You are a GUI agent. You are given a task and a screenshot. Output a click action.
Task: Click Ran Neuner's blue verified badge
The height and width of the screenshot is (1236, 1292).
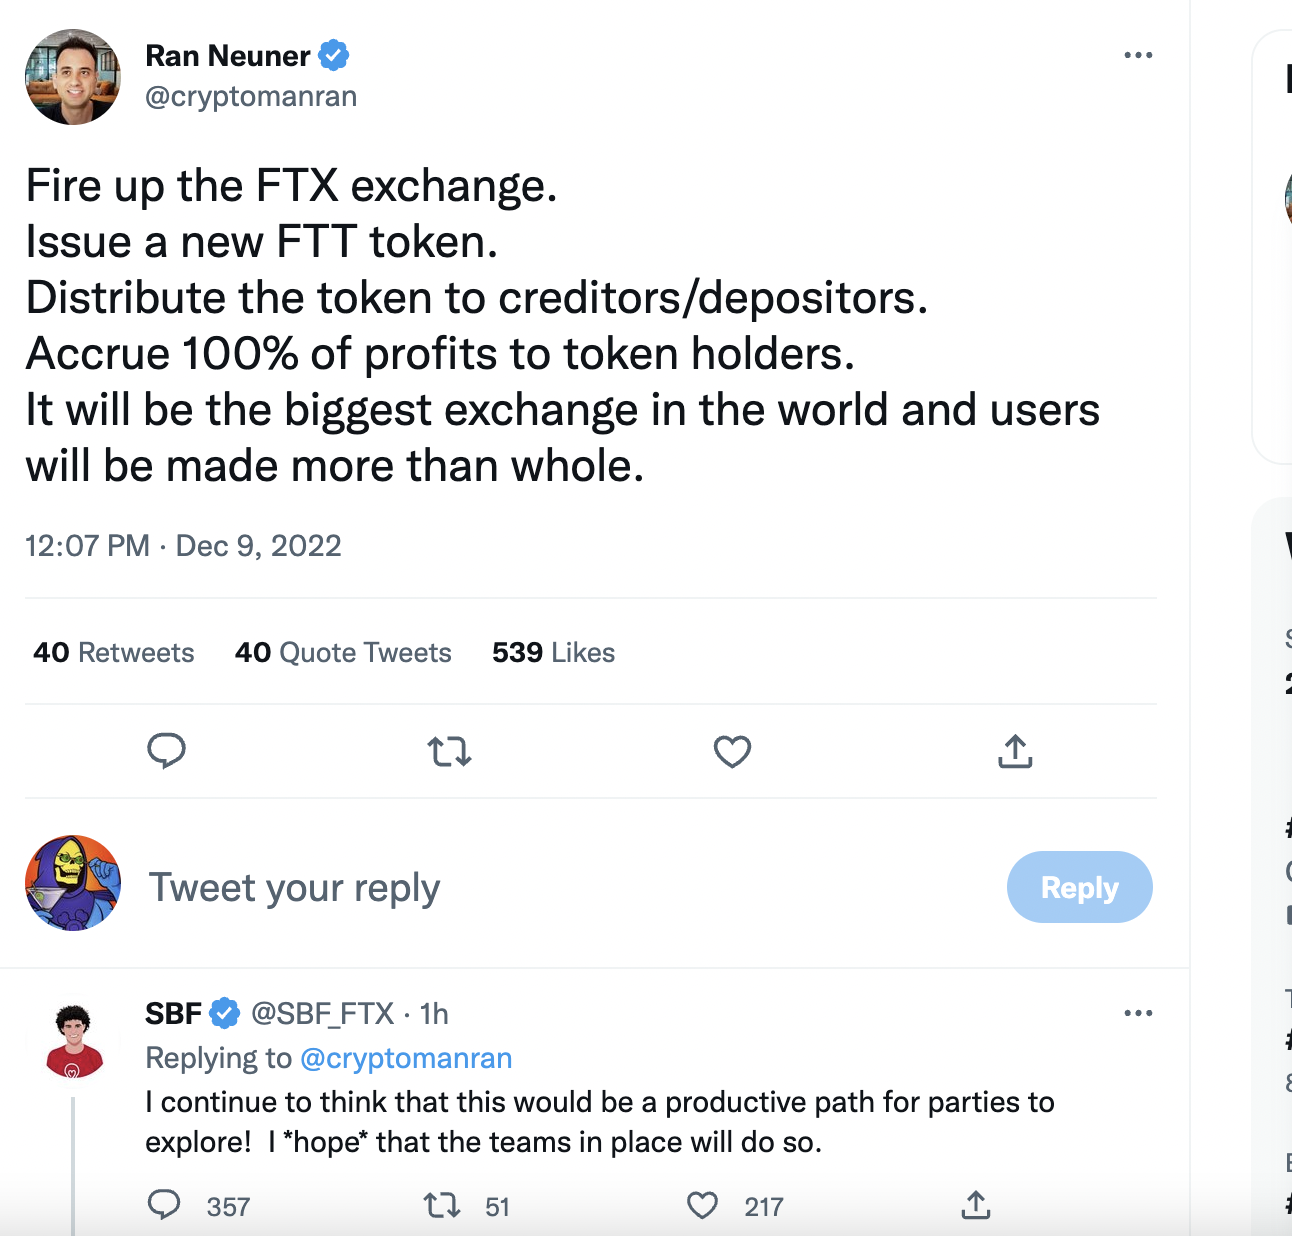click(333, 56)
